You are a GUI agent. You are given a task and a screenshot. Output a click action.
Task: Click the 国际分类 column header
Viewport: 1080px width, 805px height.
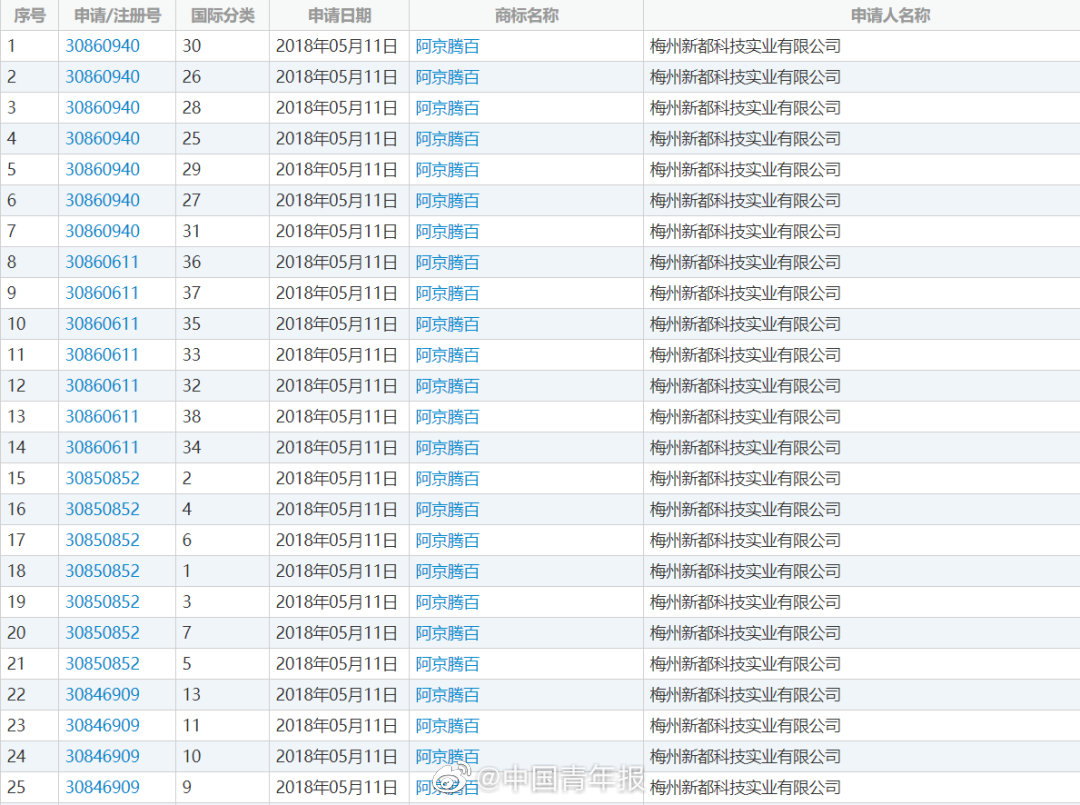tap(222, 15)
